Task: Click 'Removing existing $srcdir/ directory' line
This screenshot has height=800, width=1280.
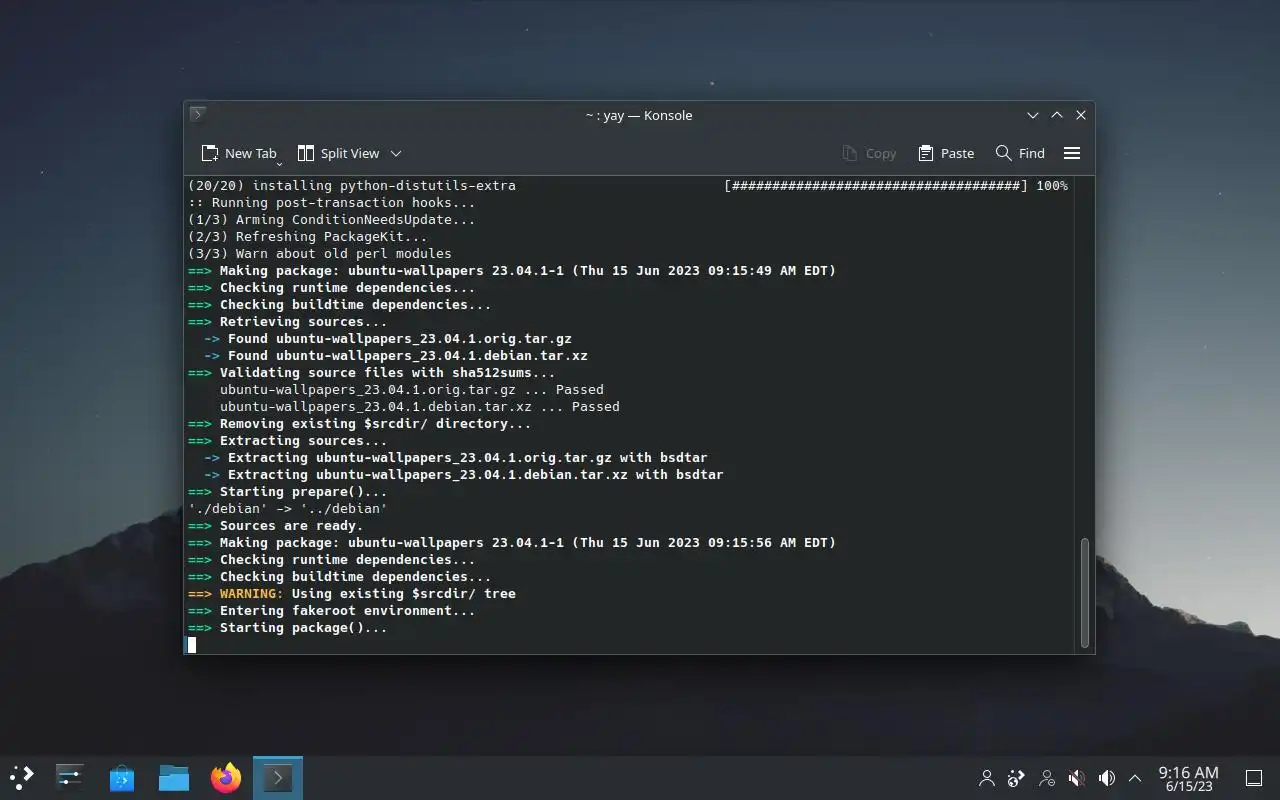Action: tap(360, 423)
